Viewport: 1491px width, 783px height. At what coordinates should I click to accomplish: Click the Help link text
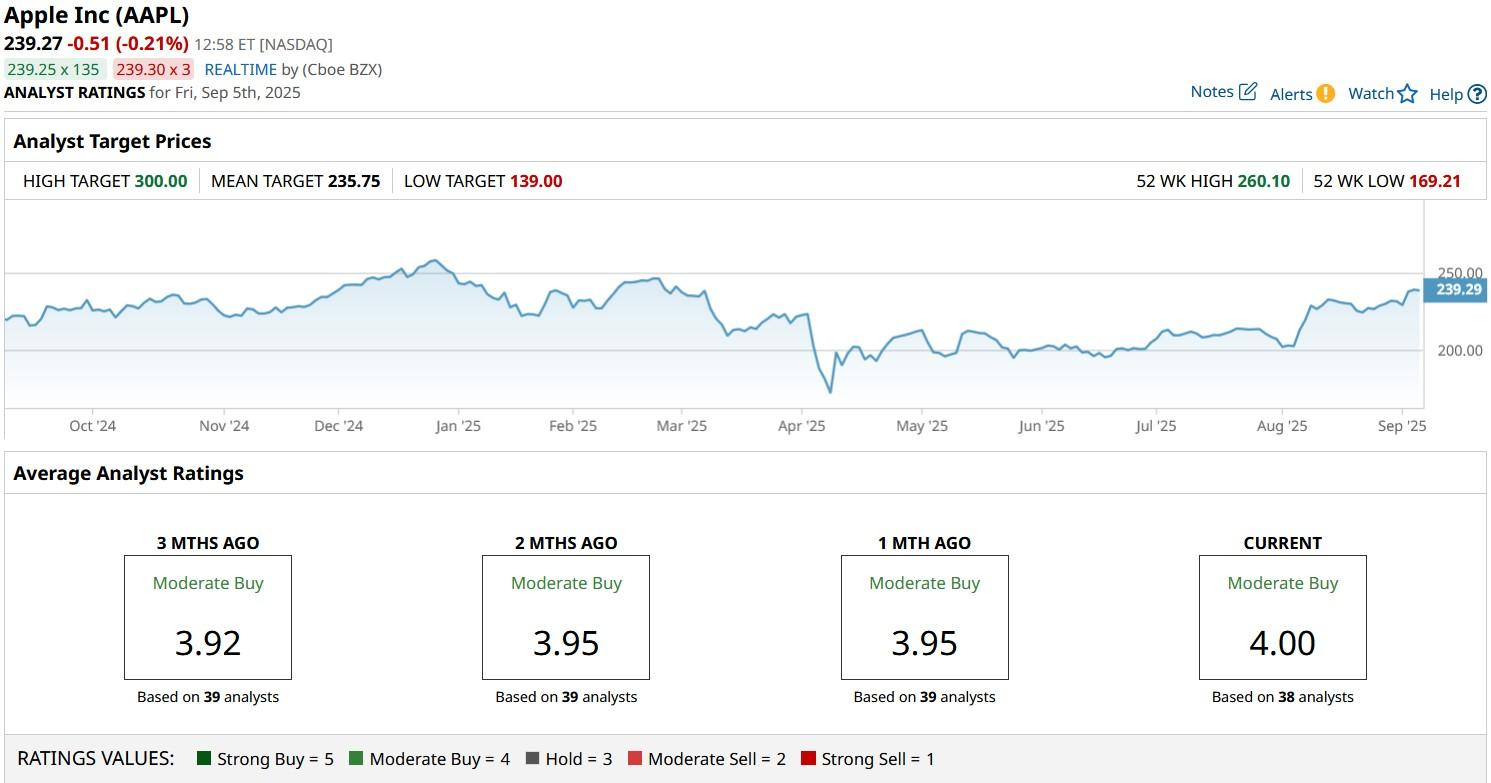tap(1446, 94)
